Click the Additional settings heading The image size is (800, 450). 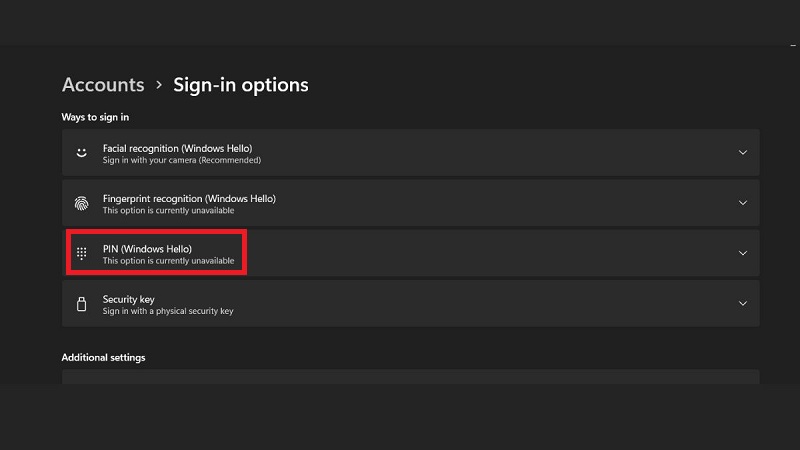click(x=104, y=357)
